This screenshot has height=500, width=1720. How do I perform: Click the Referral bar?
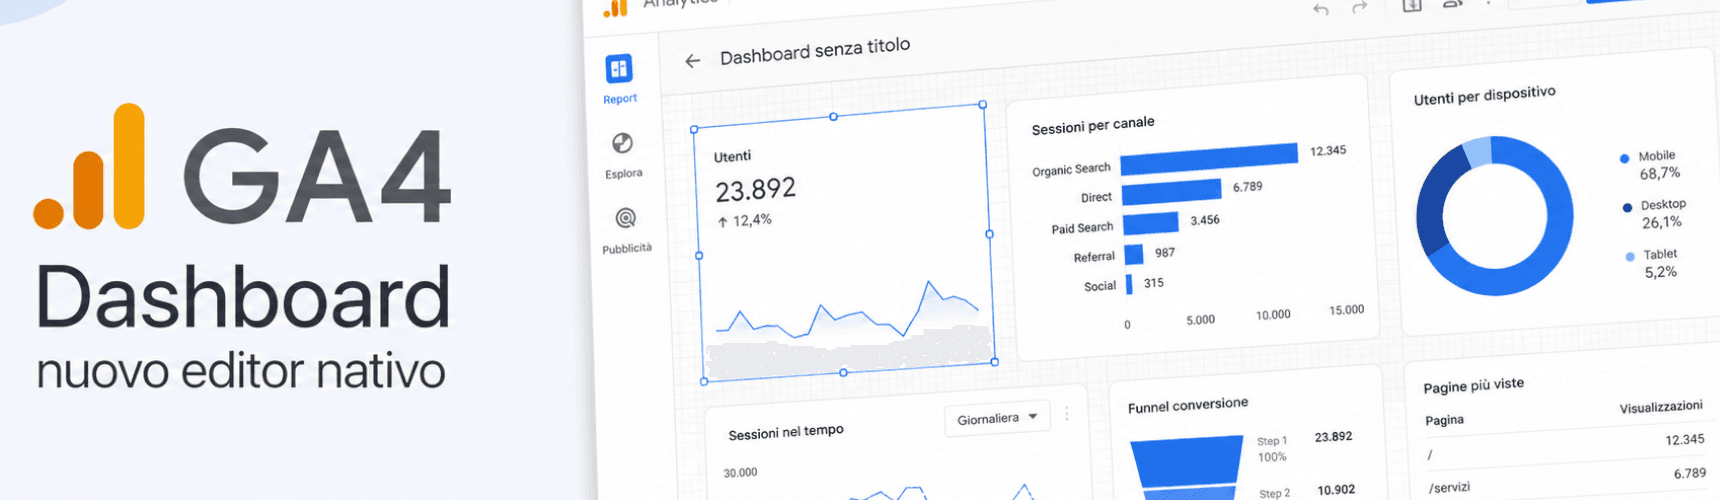[x=1133, y=255]
